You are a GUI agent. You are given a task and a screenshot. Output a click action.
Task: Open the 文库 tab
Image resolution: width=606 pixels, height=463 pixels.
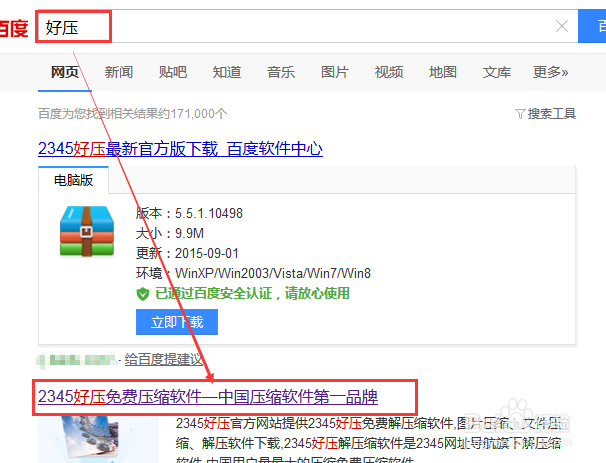click(x=497, y=72)
